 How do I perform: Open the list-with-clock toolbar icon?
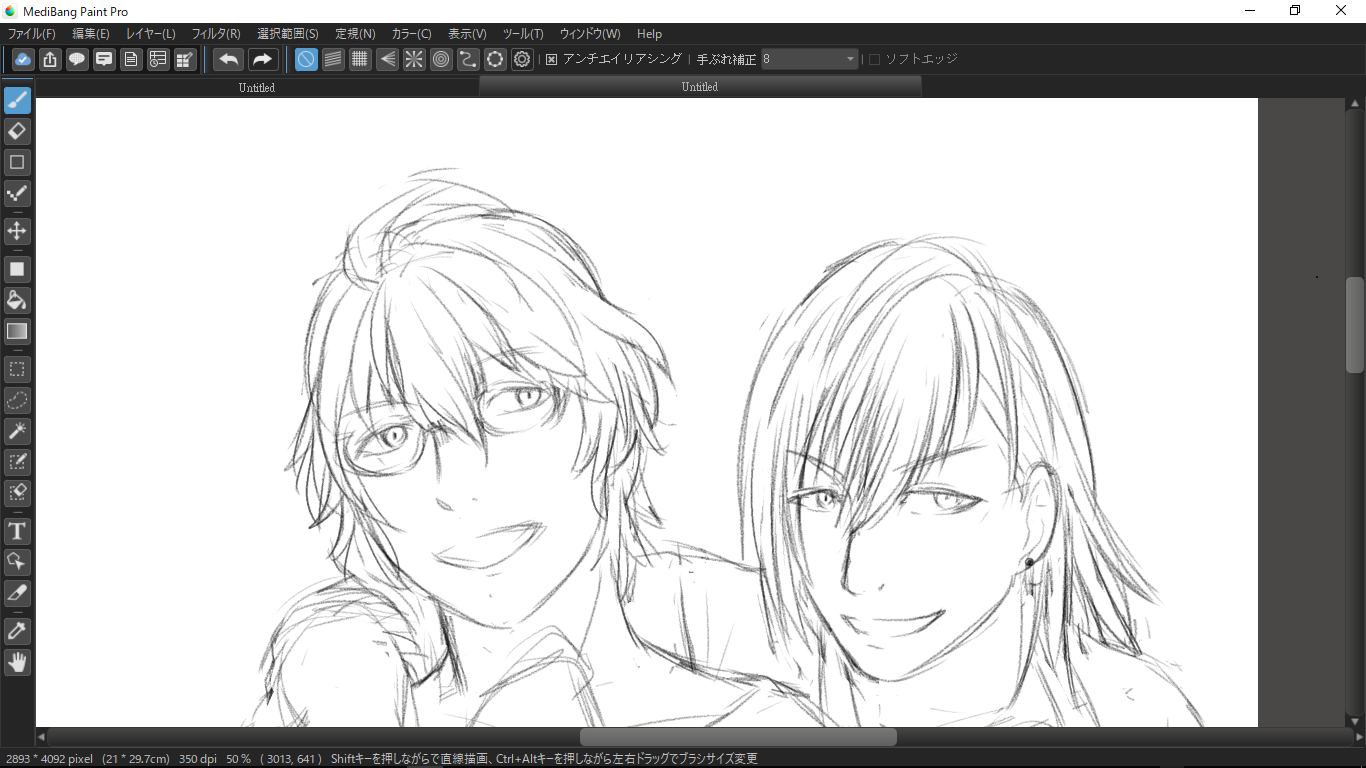(158, 59)
